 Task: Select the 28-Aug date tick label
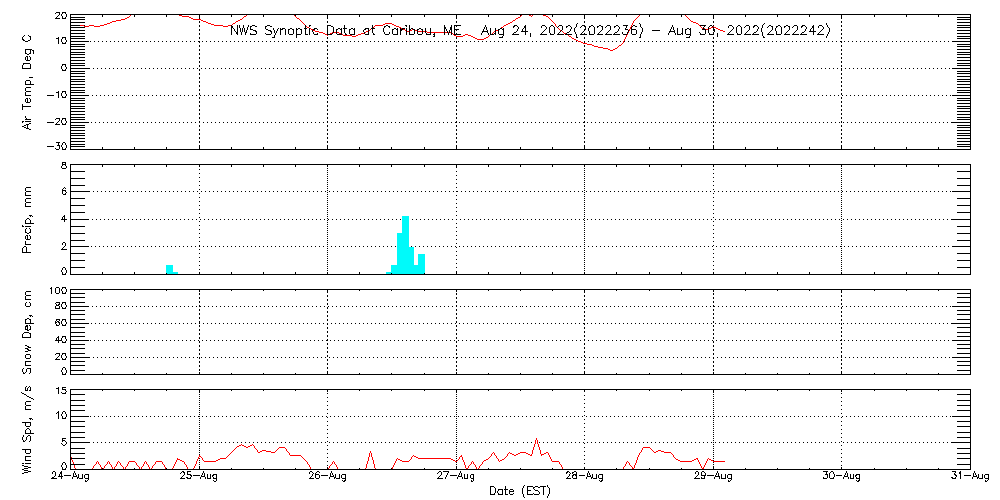(x=584, y=477)
